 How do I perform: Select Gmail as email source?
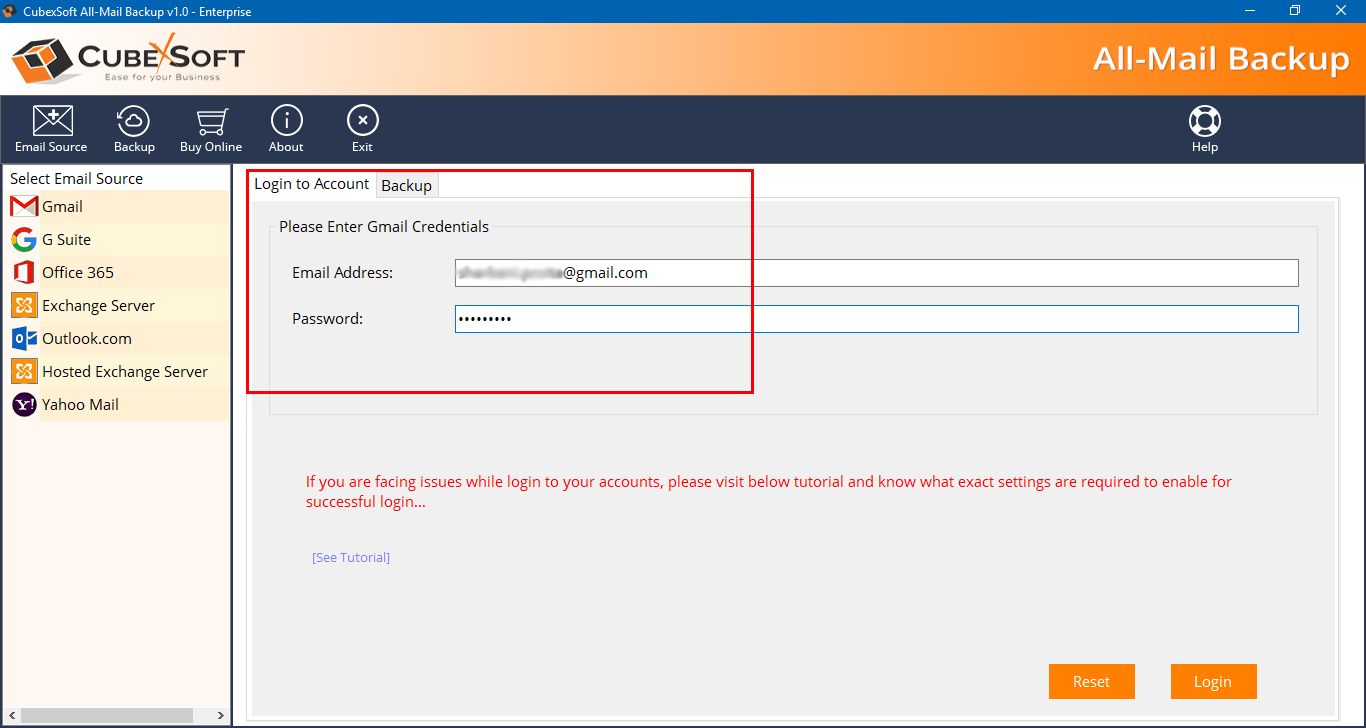click(x=62, y=207)
